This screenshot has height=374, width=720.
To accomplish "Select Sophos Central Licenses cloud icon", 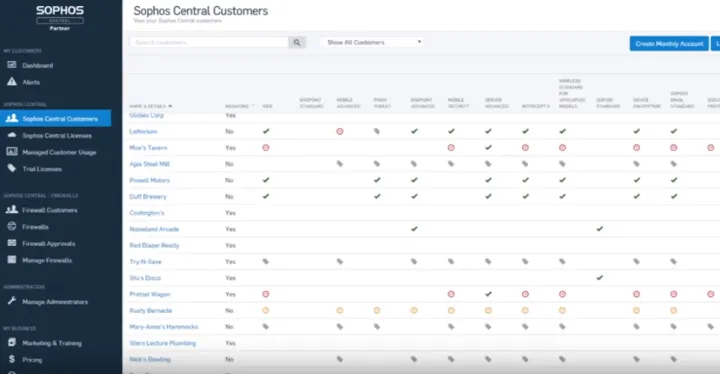I will [x=12, y=135].
